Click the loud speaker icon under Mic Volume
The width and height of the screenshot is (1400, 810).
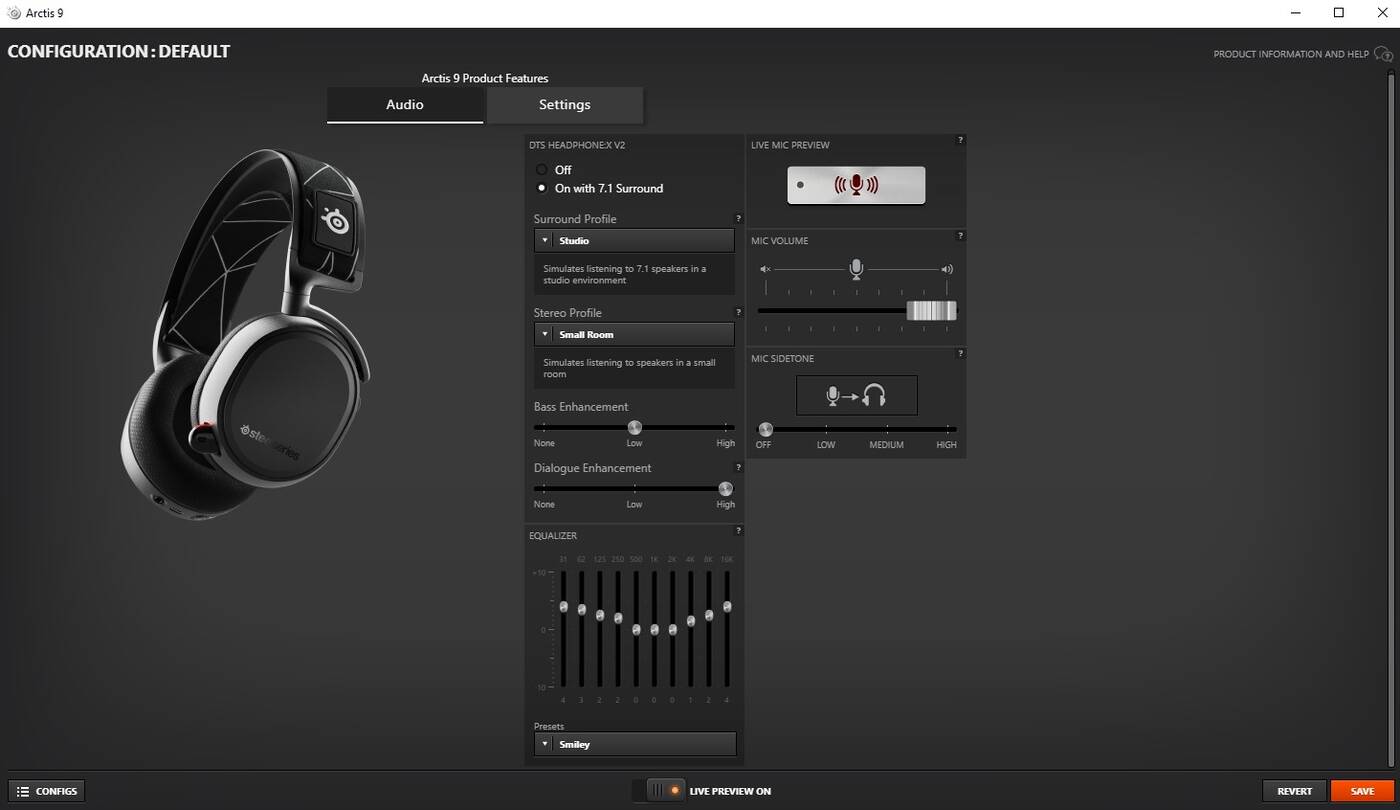(947, 269)
